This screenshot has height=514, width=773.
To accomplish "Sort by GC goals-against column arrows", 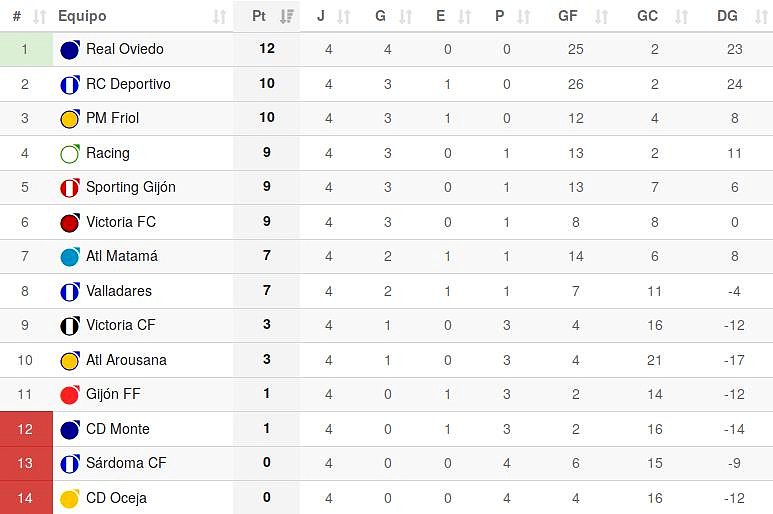I will [681, 16].
